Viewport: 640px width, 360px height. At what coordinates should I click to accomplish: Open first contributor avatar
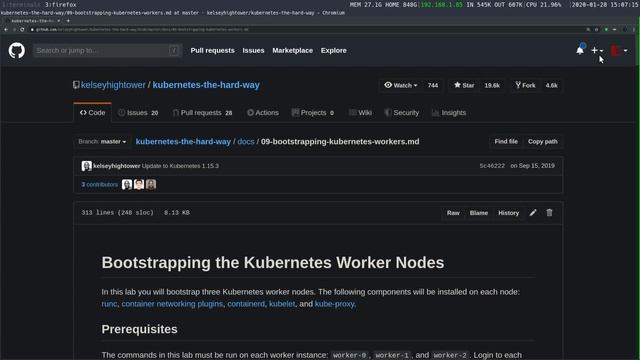point(127,184)
